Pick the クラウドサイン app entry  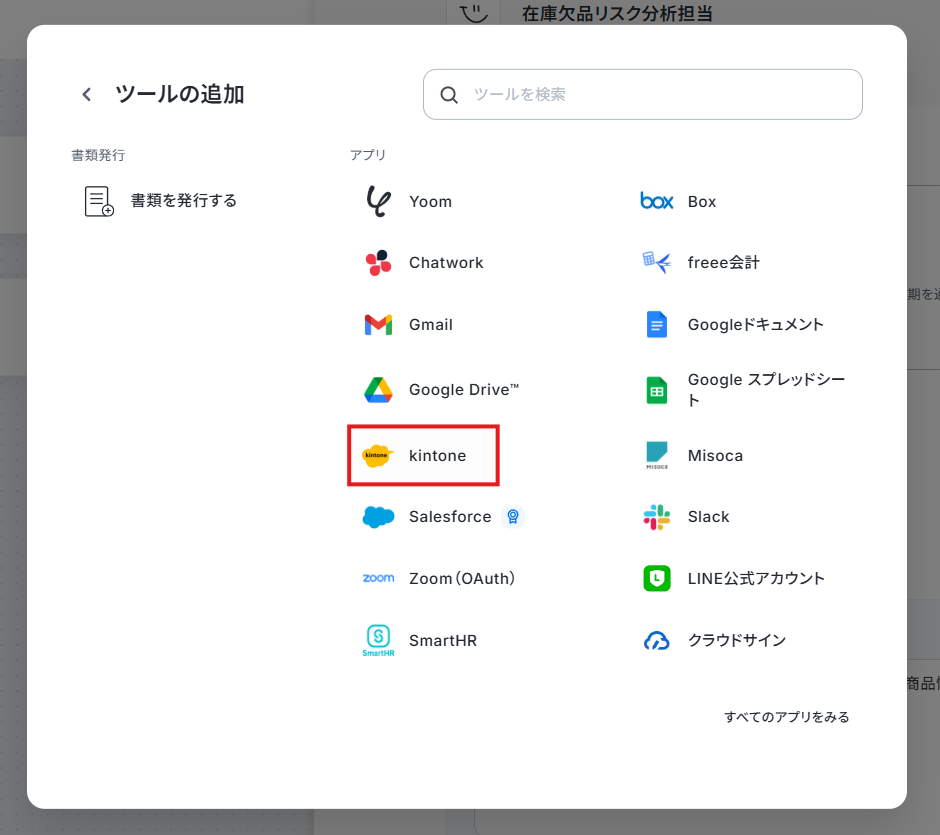[x=736, y=640]
